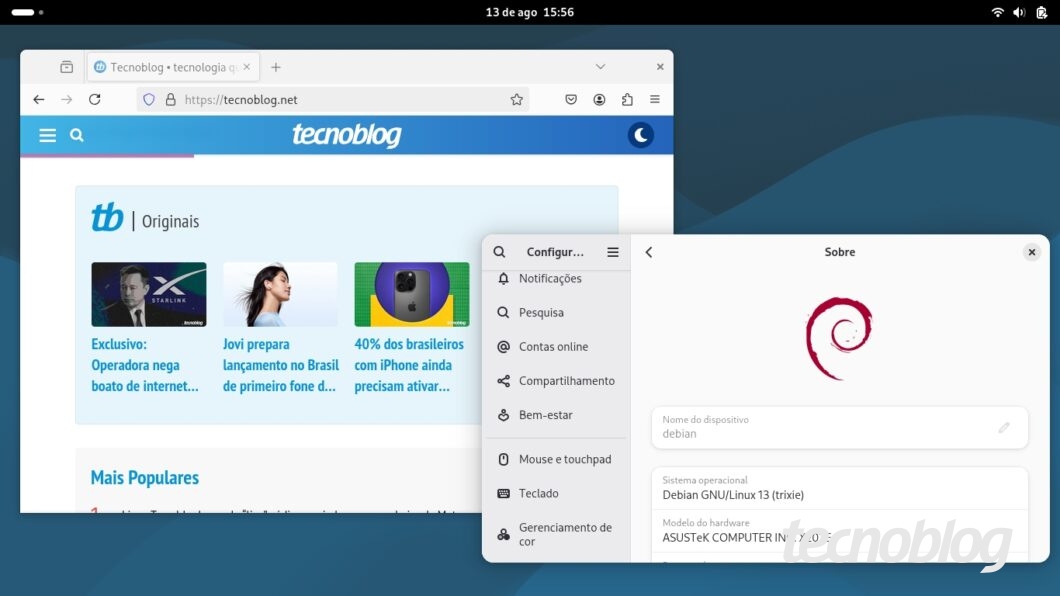Click the search icon in Settings

(500, 252)
